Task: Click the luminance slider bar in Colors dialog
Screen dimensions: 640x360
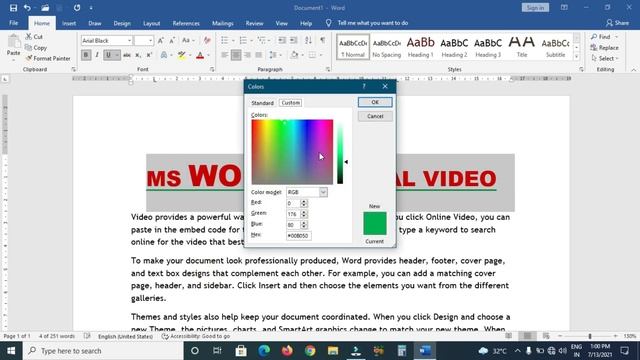Action: pos(340,152)
